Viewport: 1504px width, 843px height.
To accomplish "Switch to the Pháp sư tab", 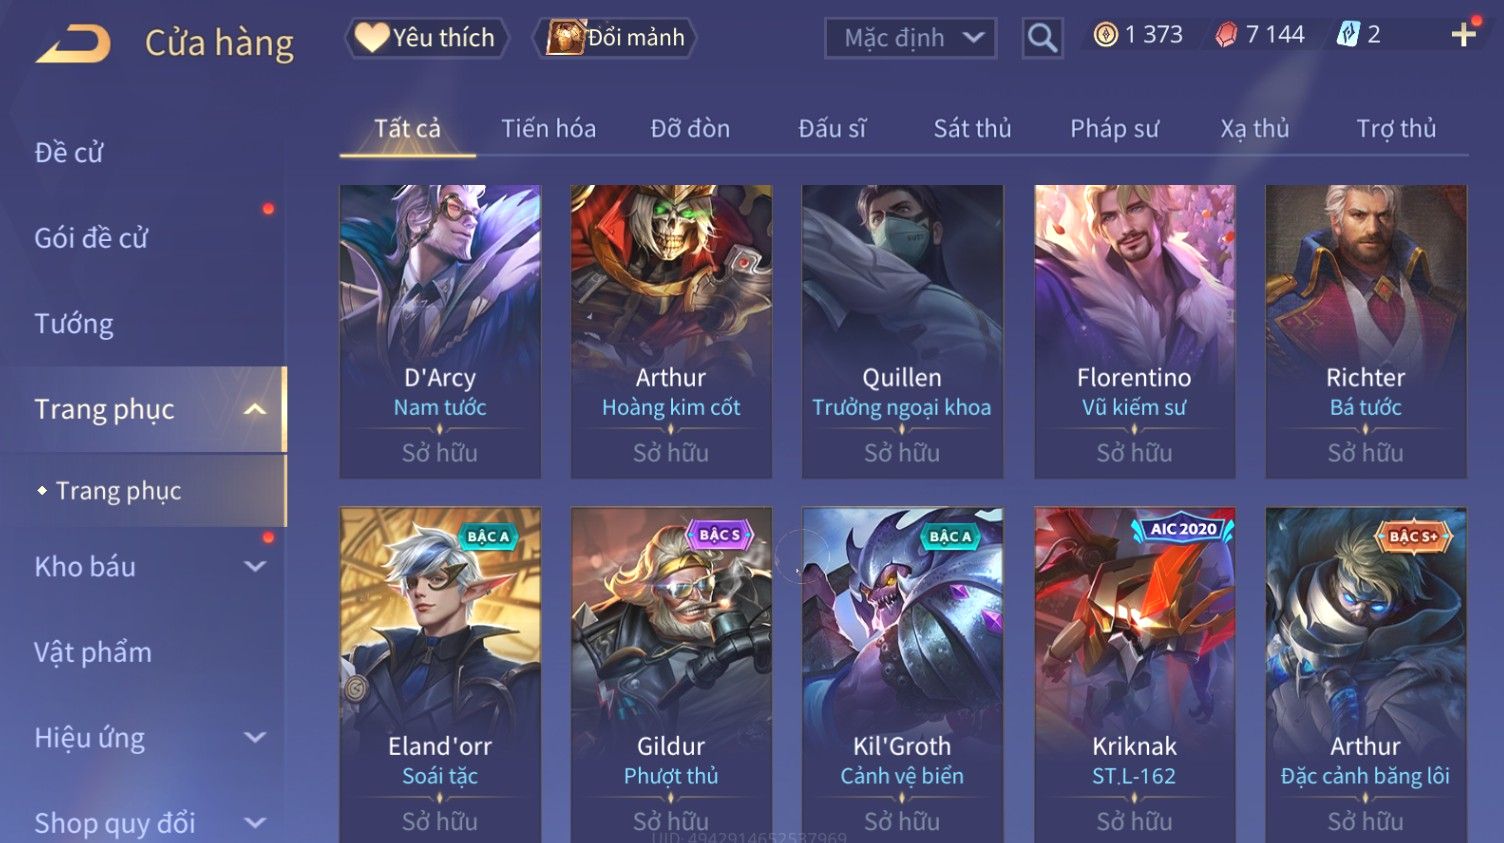I will (1114, 128).
